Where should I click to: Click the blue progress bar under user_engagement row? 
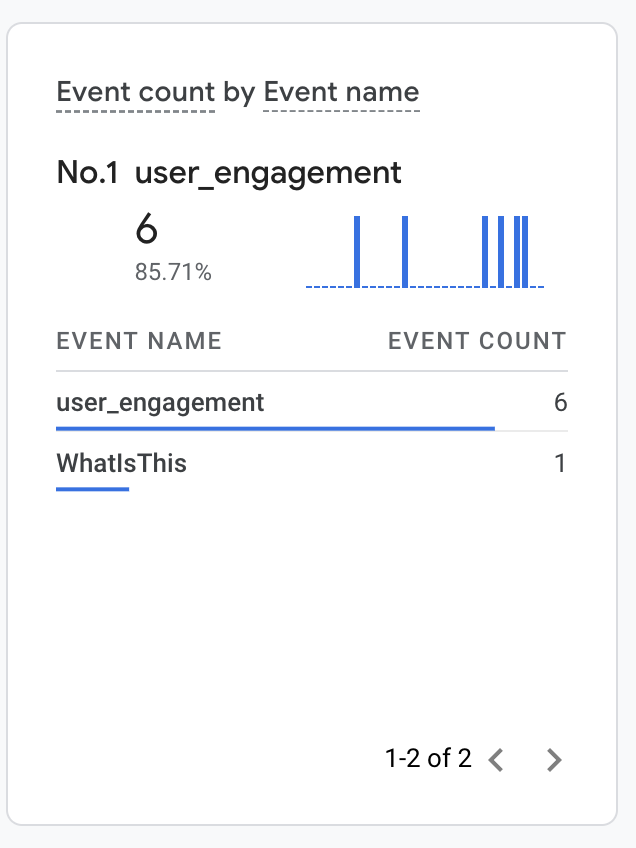tap(275, 428)
